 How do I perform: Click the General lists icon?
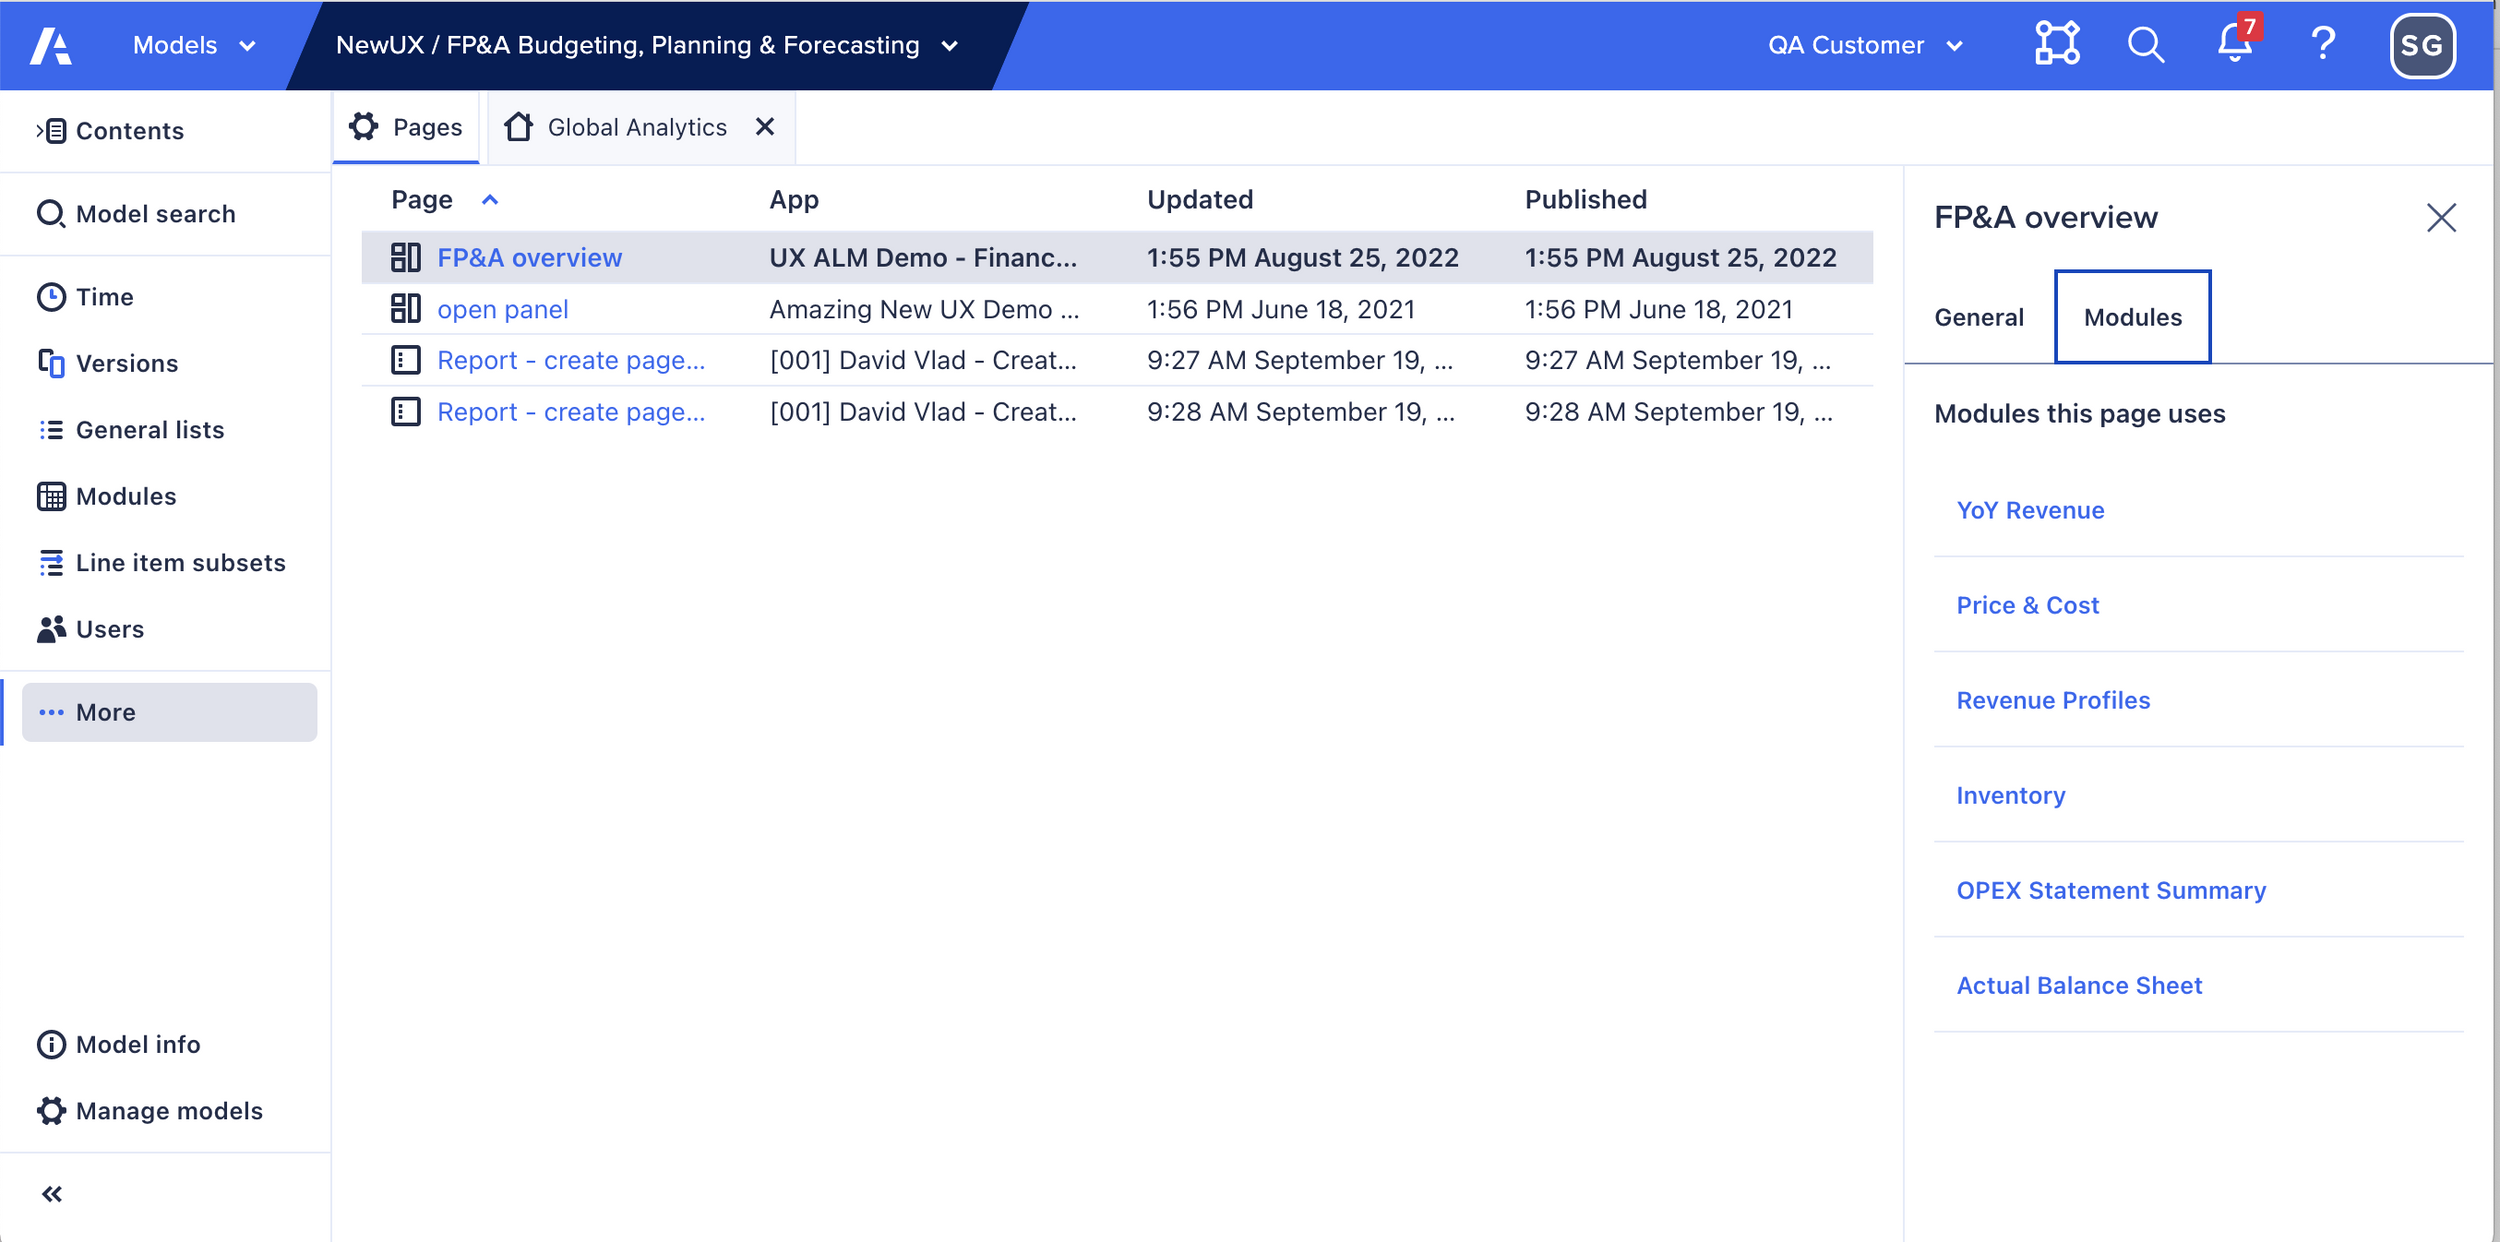(51, 430)
